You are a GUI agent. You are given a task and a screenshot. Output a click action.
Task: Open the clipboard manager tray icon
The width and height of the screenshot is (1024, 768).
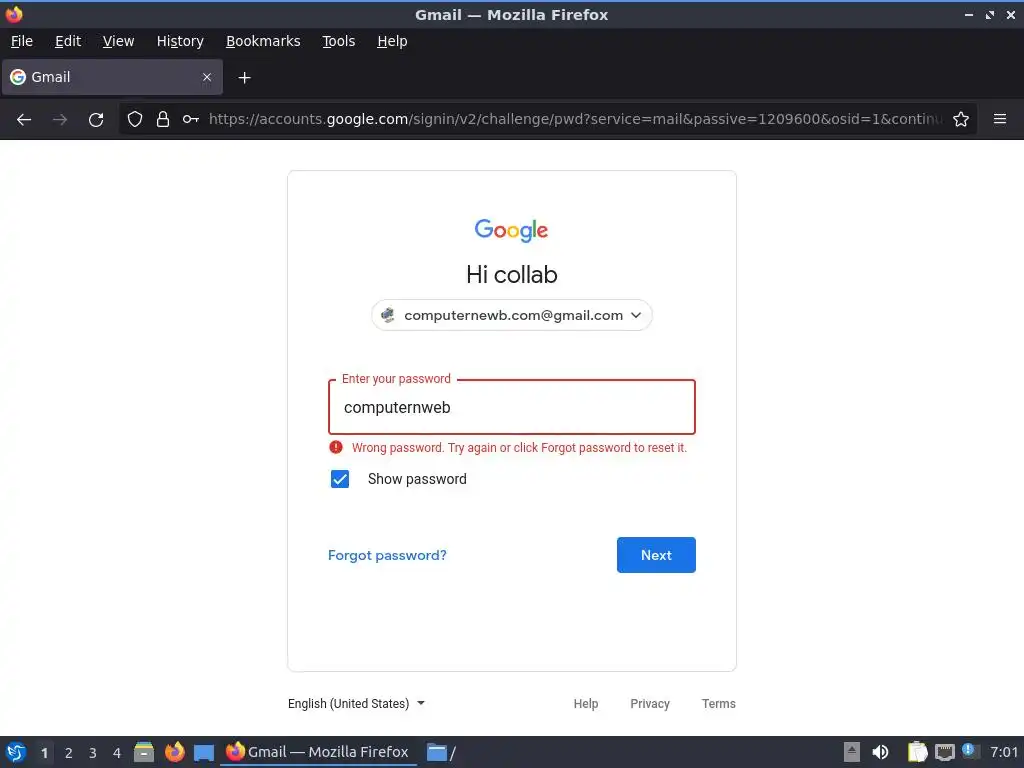918,752
